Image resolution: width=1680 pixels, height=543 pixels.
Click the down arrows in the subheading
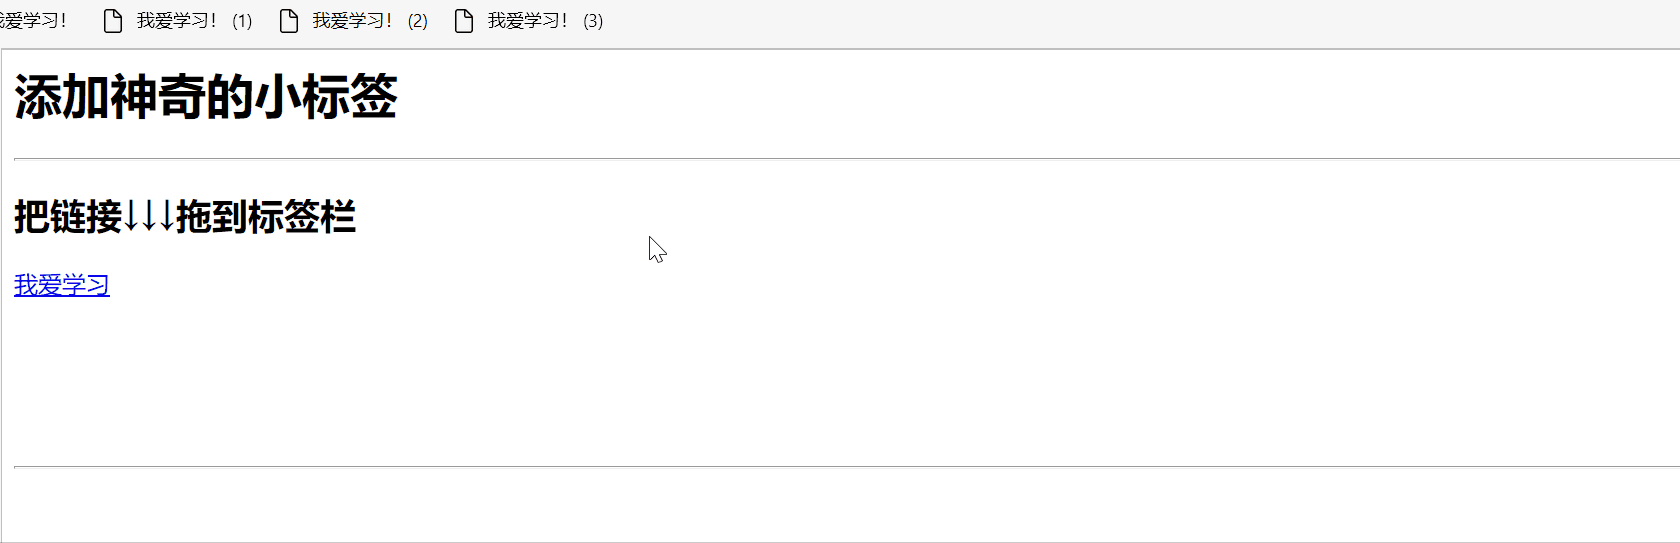149,217
